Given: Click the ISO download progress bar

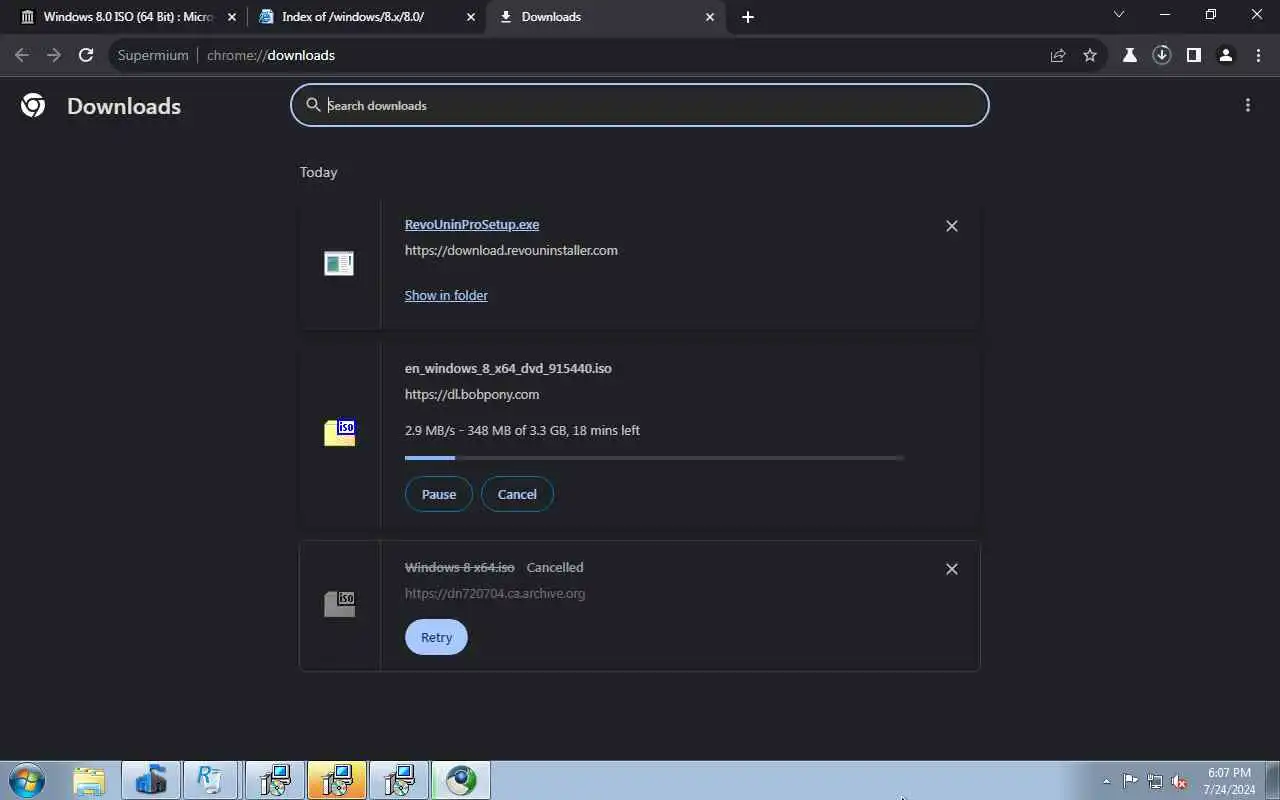Looking at the screenshot, I should 654,458.
